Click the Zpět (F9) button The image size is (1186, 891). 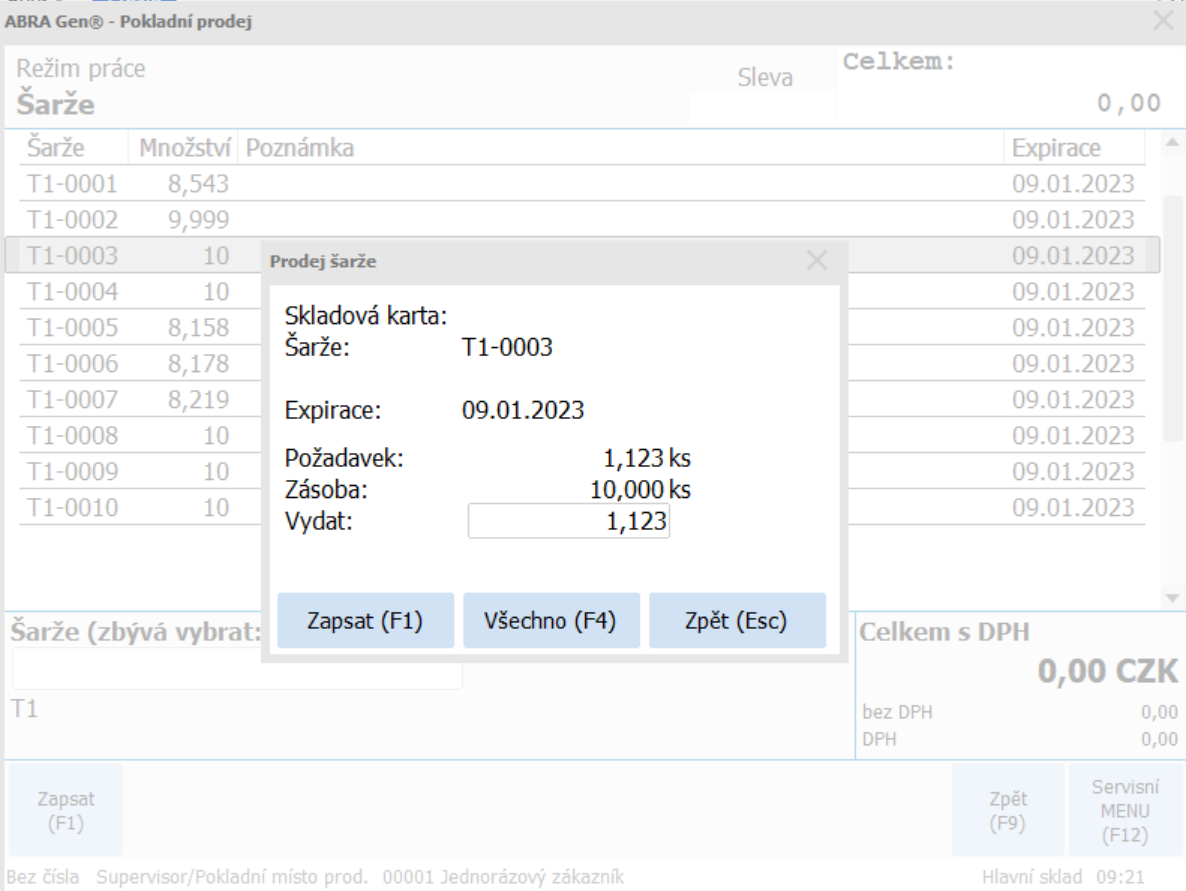point(1008,811)
